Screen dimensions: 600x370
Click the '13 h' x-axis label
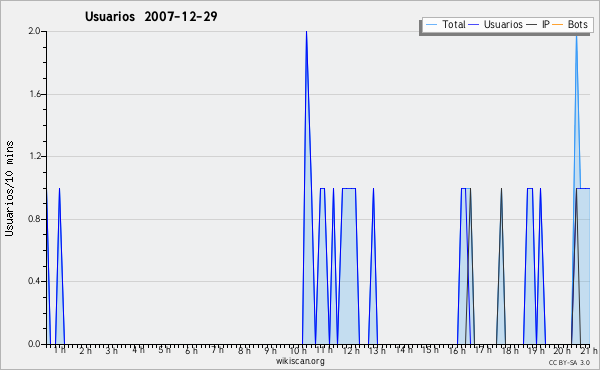[x=377, y=350]
